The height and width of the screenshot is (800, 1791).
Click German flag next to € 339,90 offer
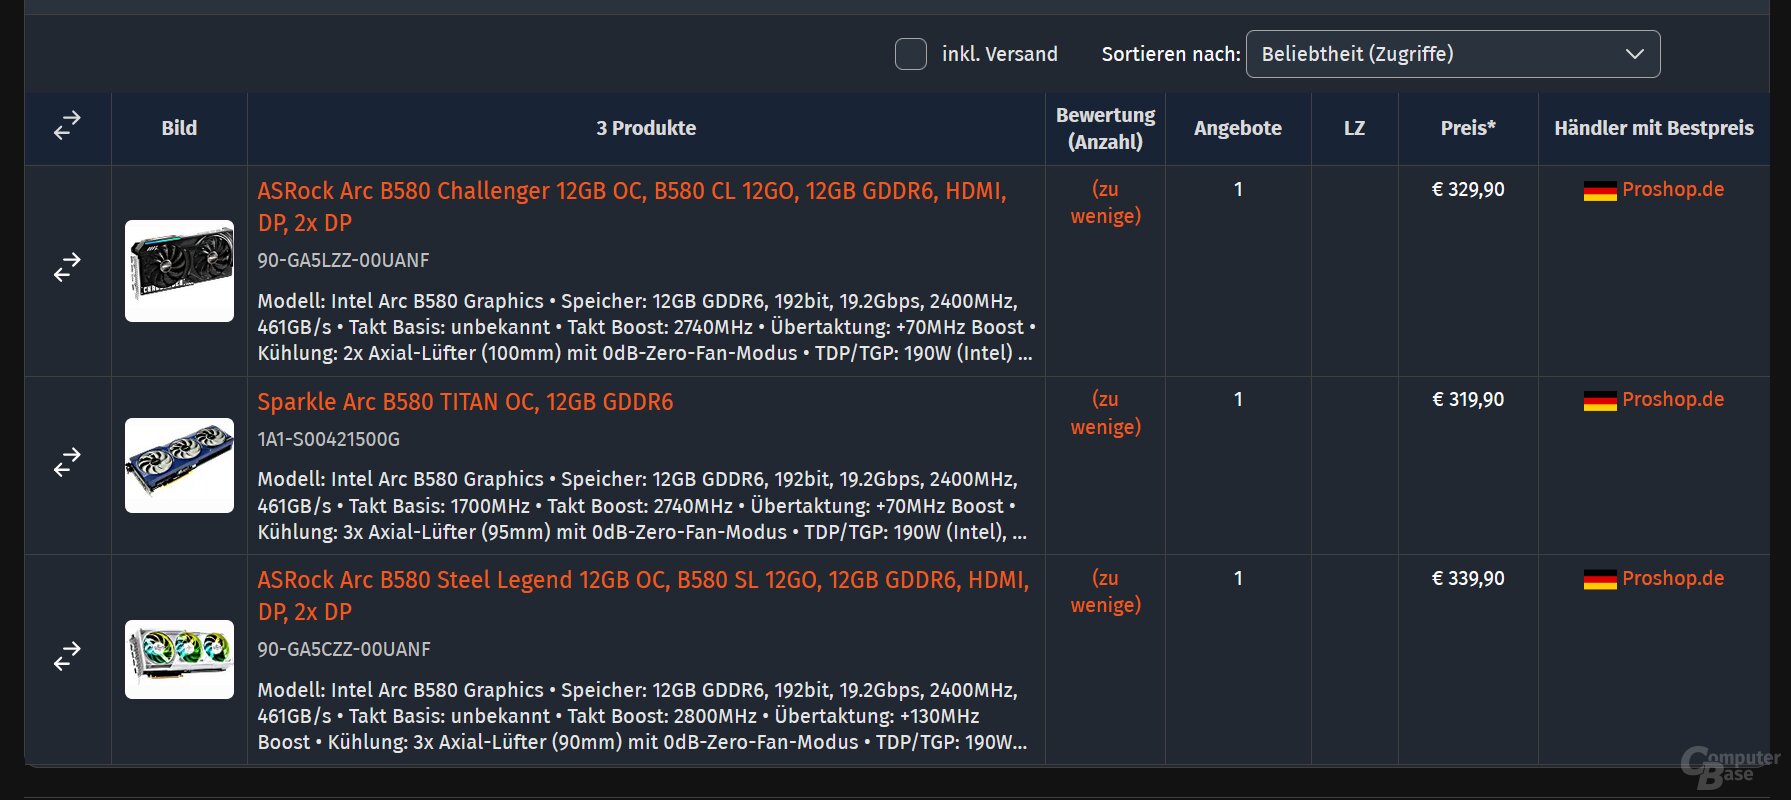coord(1600,580)
